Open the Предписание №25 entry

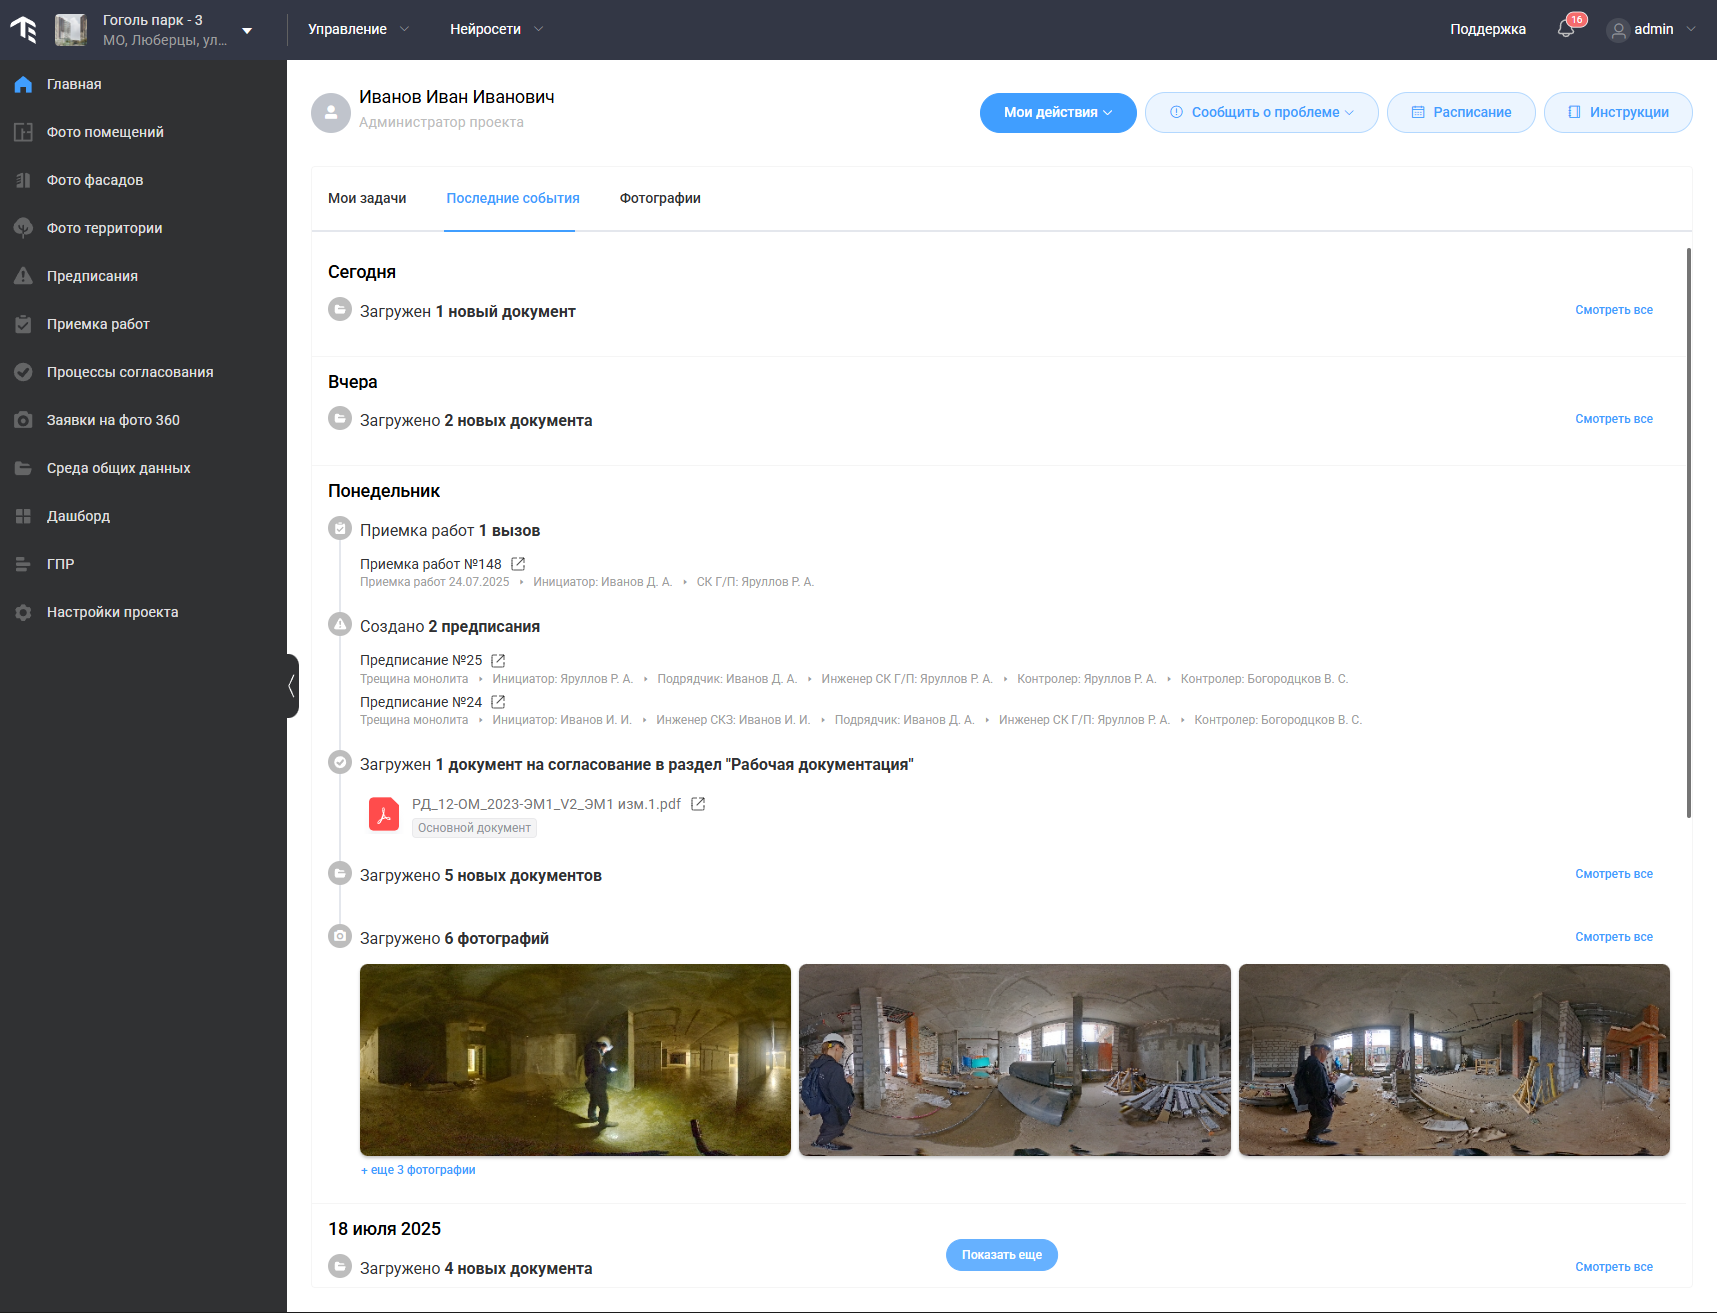(x=421, y=660)
